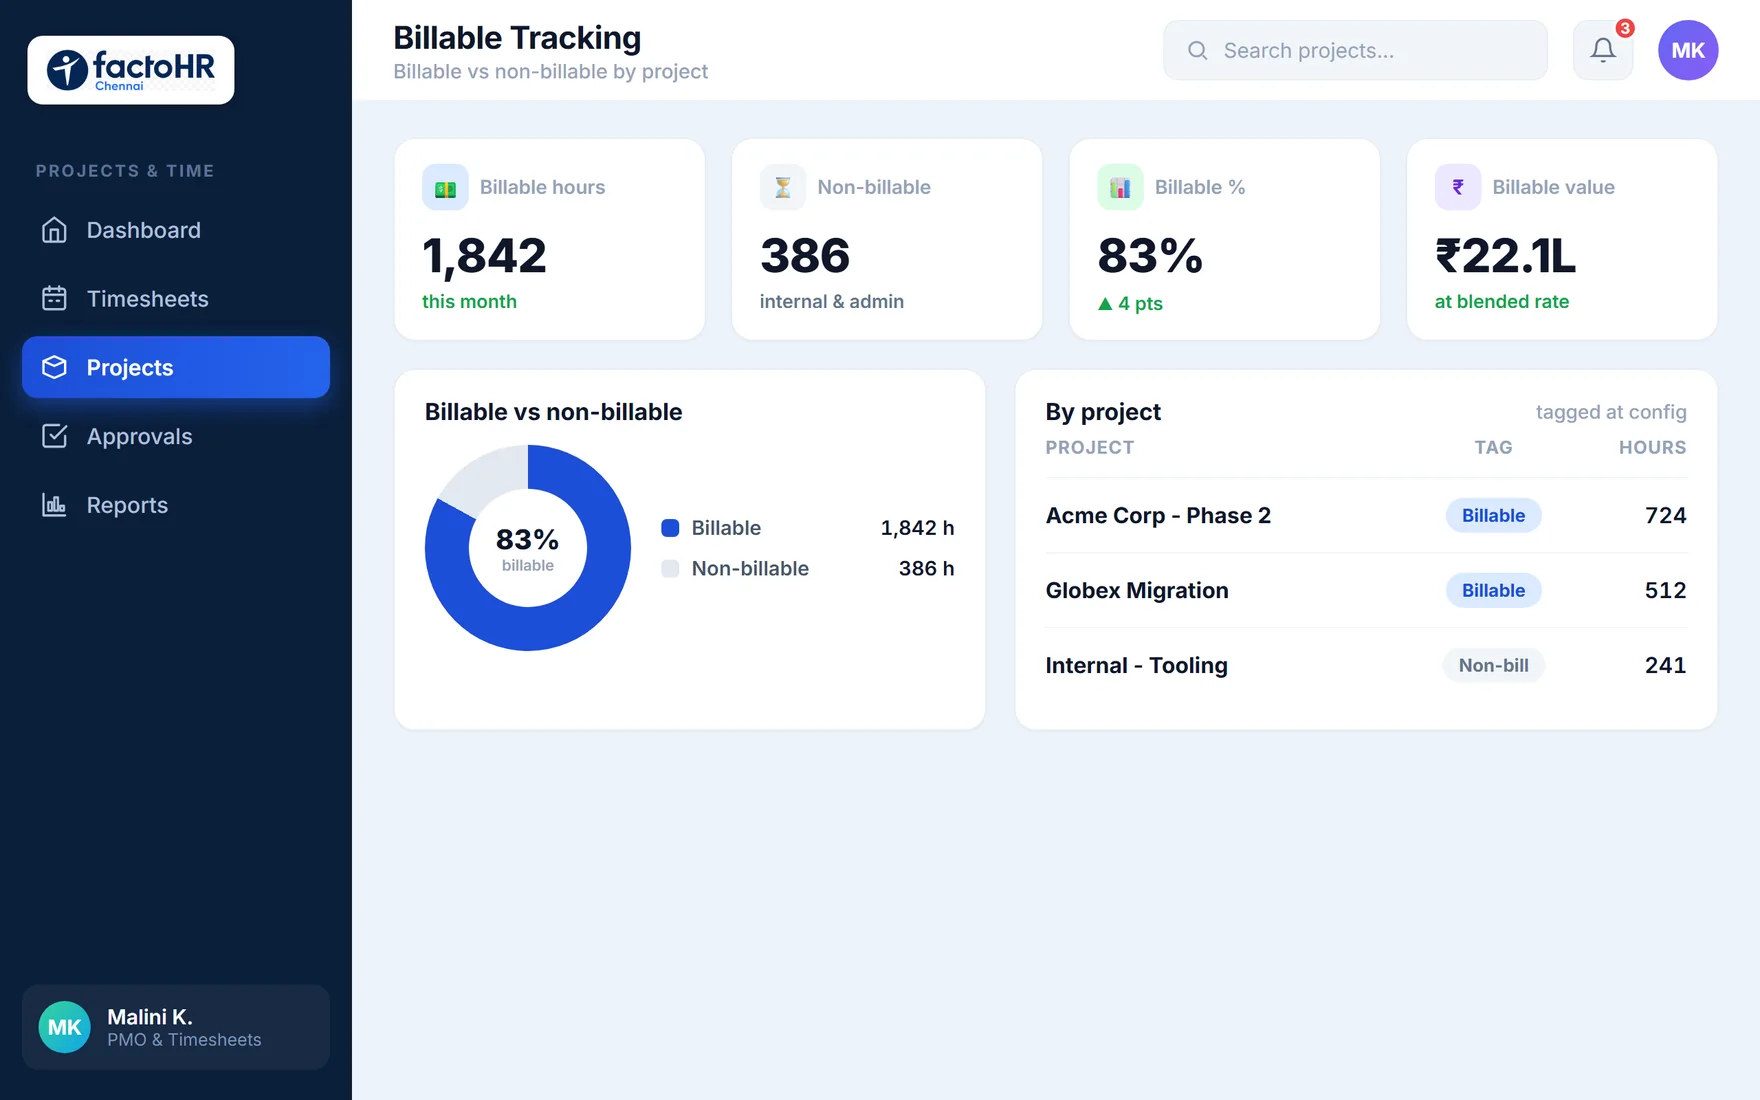The width and height of the screenshot is (1760, 1100).
Task: Open Internal - Tooling project
Action: [1137, 665]
